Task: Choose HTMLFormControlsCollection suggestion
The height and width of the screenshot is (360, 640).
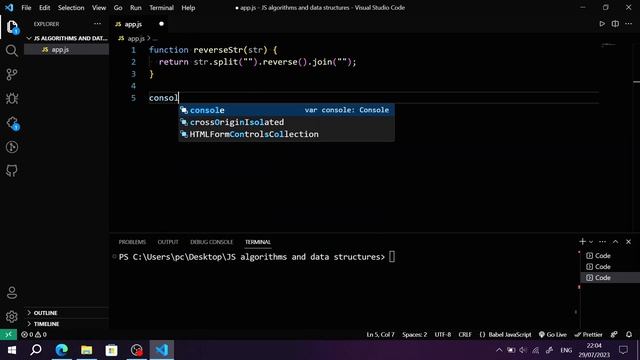Action: (287, 134)
